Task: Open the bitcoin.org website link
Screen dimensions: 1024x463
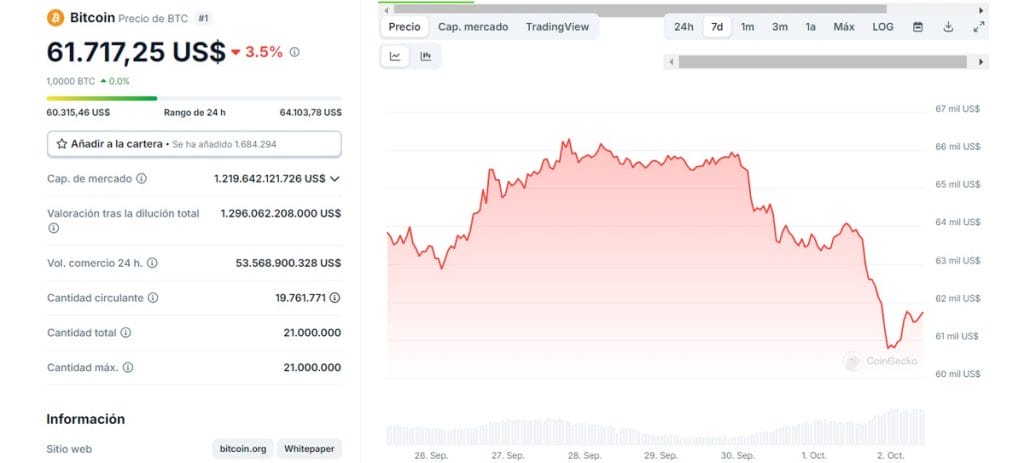Action: click(241, 450)
